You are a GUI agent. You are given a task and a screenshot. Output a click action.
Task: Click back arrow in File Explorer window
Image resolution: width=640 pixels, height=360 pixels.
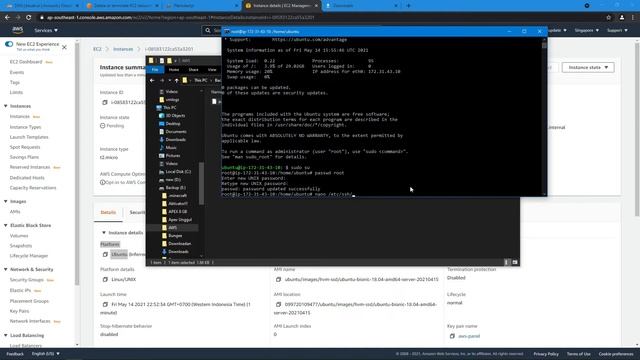pos(152,80)
